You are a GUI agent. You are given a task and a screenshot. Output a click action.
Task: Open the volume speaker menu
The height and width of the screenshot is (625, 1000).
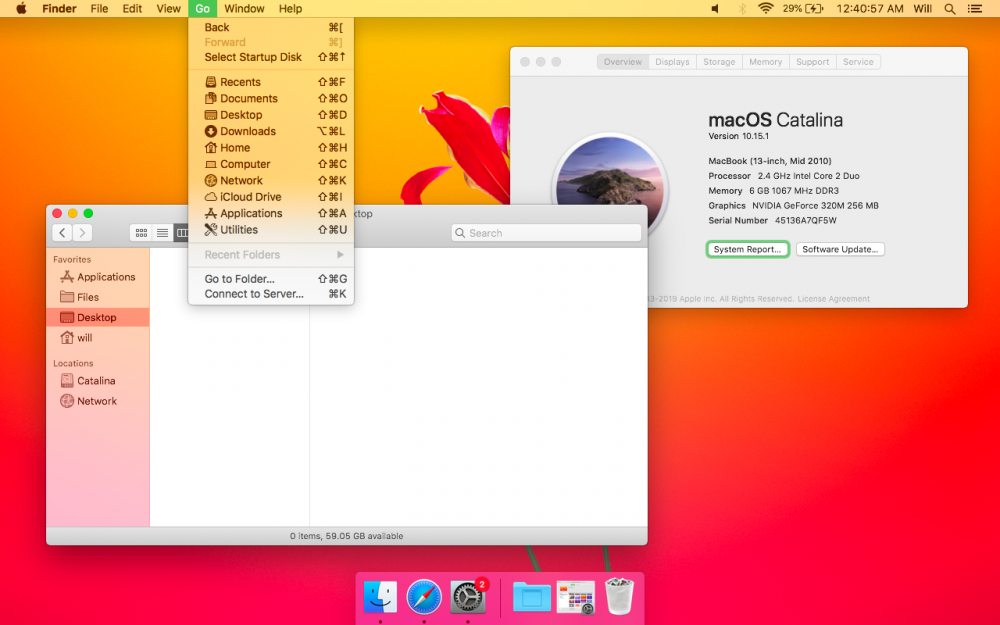(x=715, y=9)
